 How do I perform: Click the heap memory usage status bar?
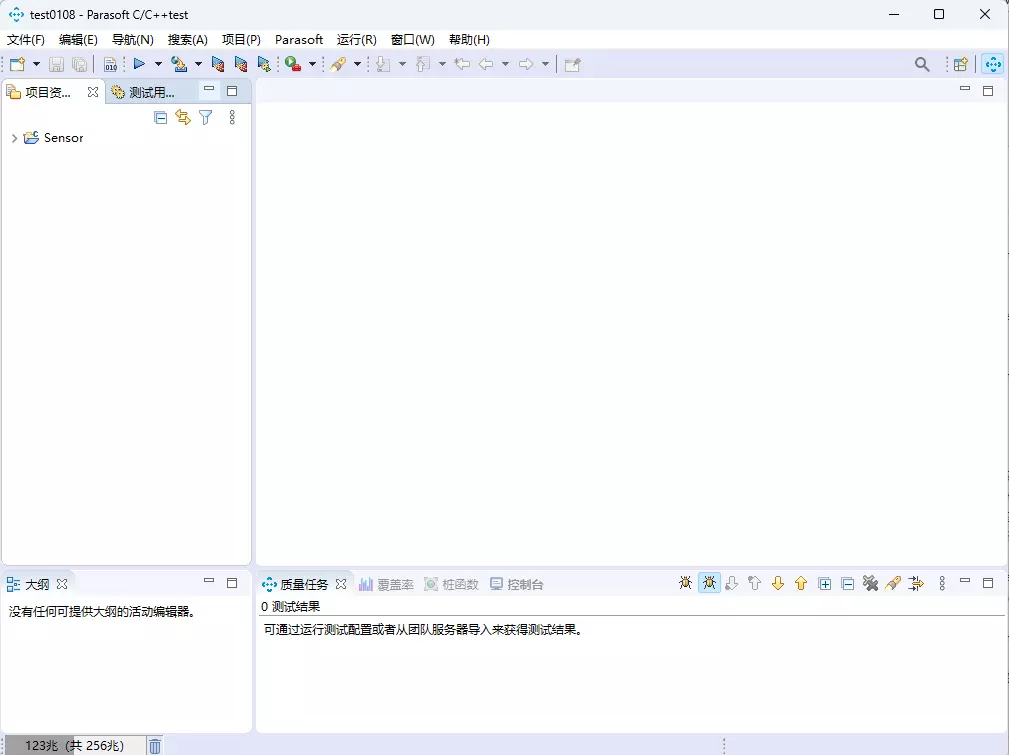click(x=74, y=745)
